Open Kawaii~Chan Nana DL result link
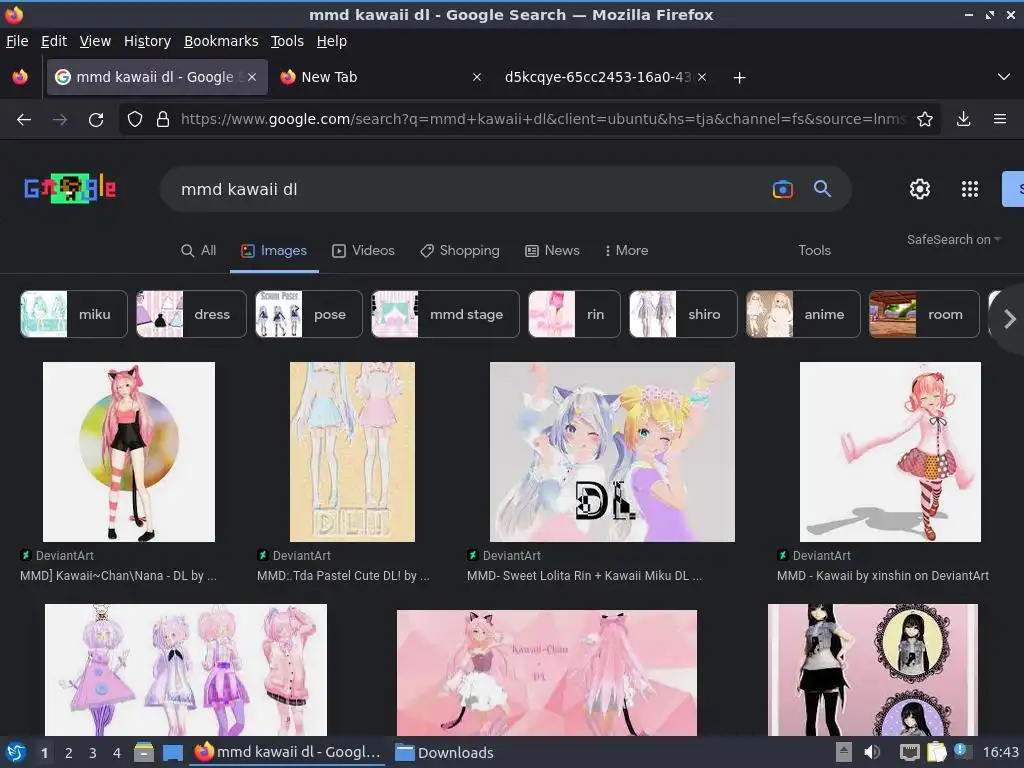Image resolution: width=1024 pixels, height=768 pixels. (x=118, y=576)
